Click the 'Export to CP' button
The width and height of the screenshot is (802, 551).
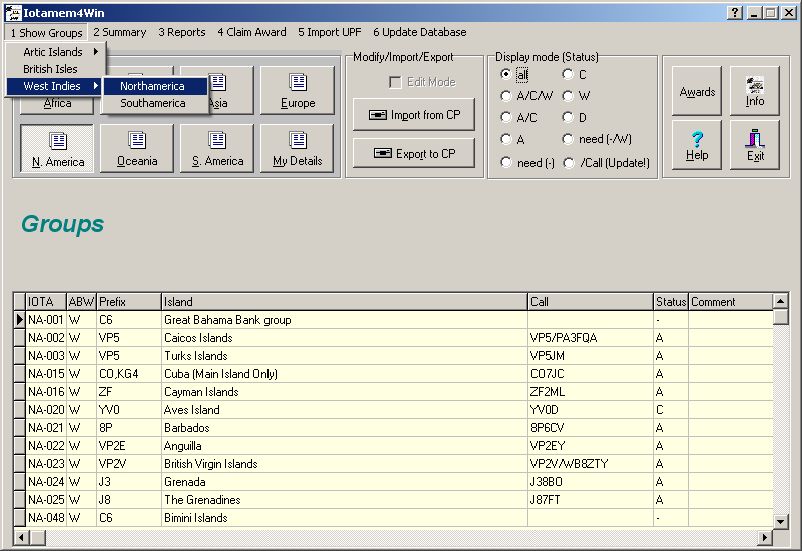click(414, 153)
